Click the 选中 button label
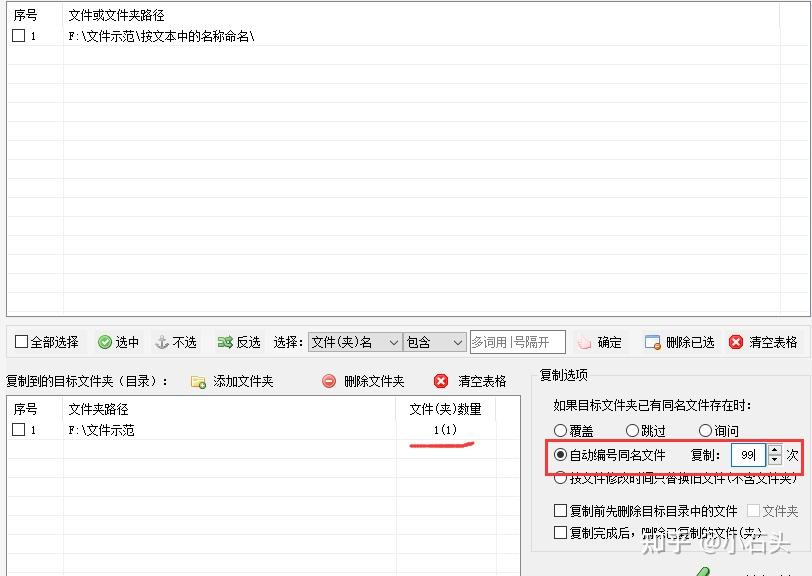The height and width of the screenshot is (576, 812). click(127, 342)
